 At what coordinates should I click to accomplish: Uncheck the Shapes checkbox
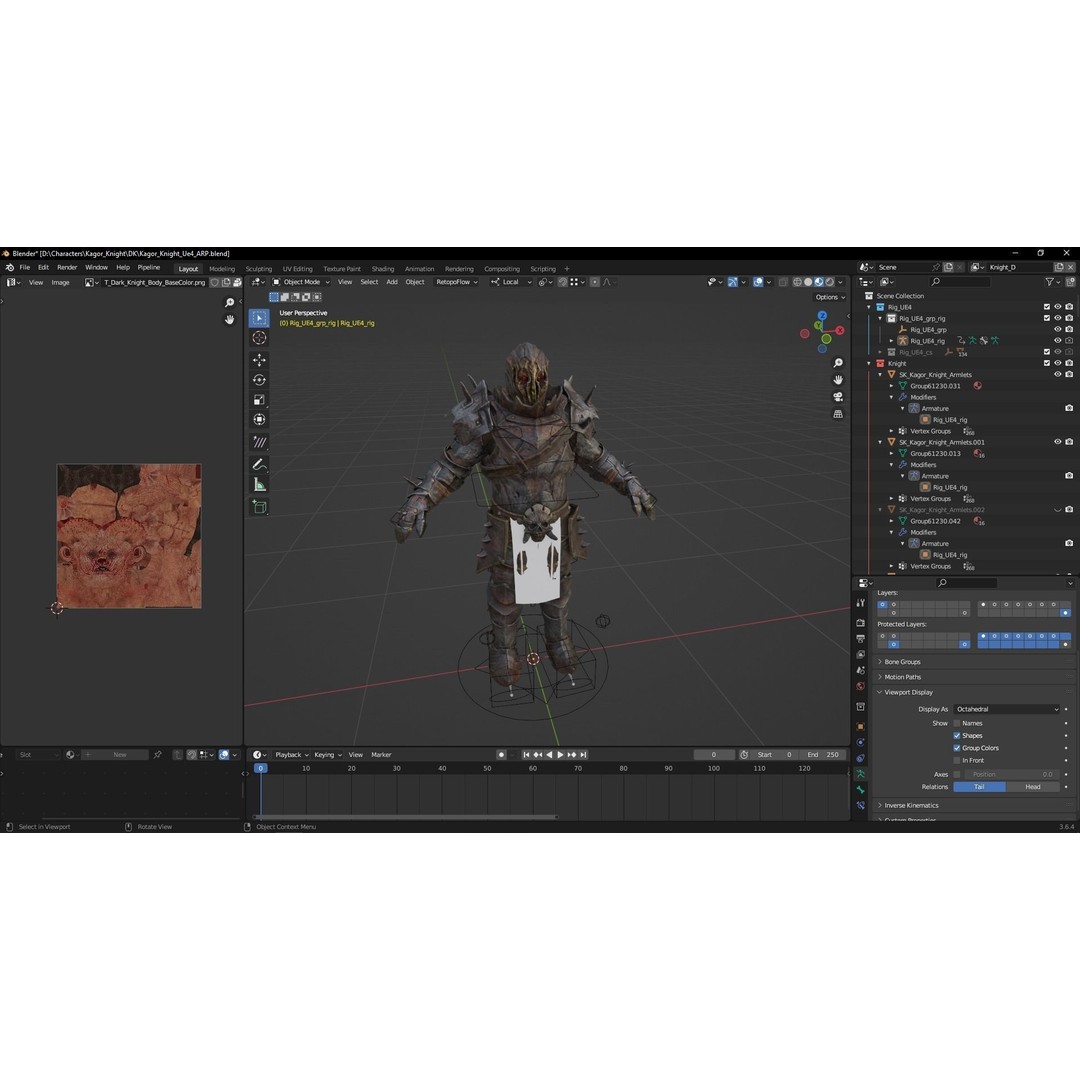pos(957,736)
